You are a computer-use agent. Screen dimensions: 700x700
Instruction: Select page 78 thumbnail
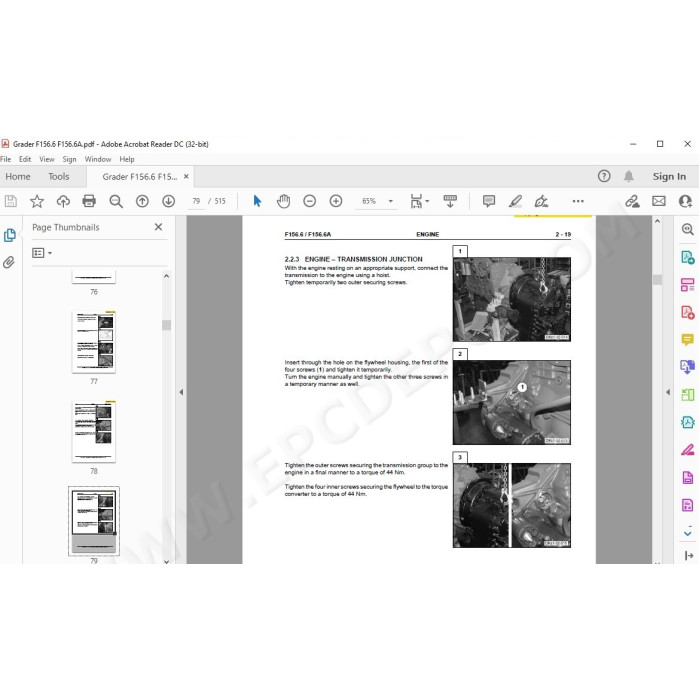[94, 432]
